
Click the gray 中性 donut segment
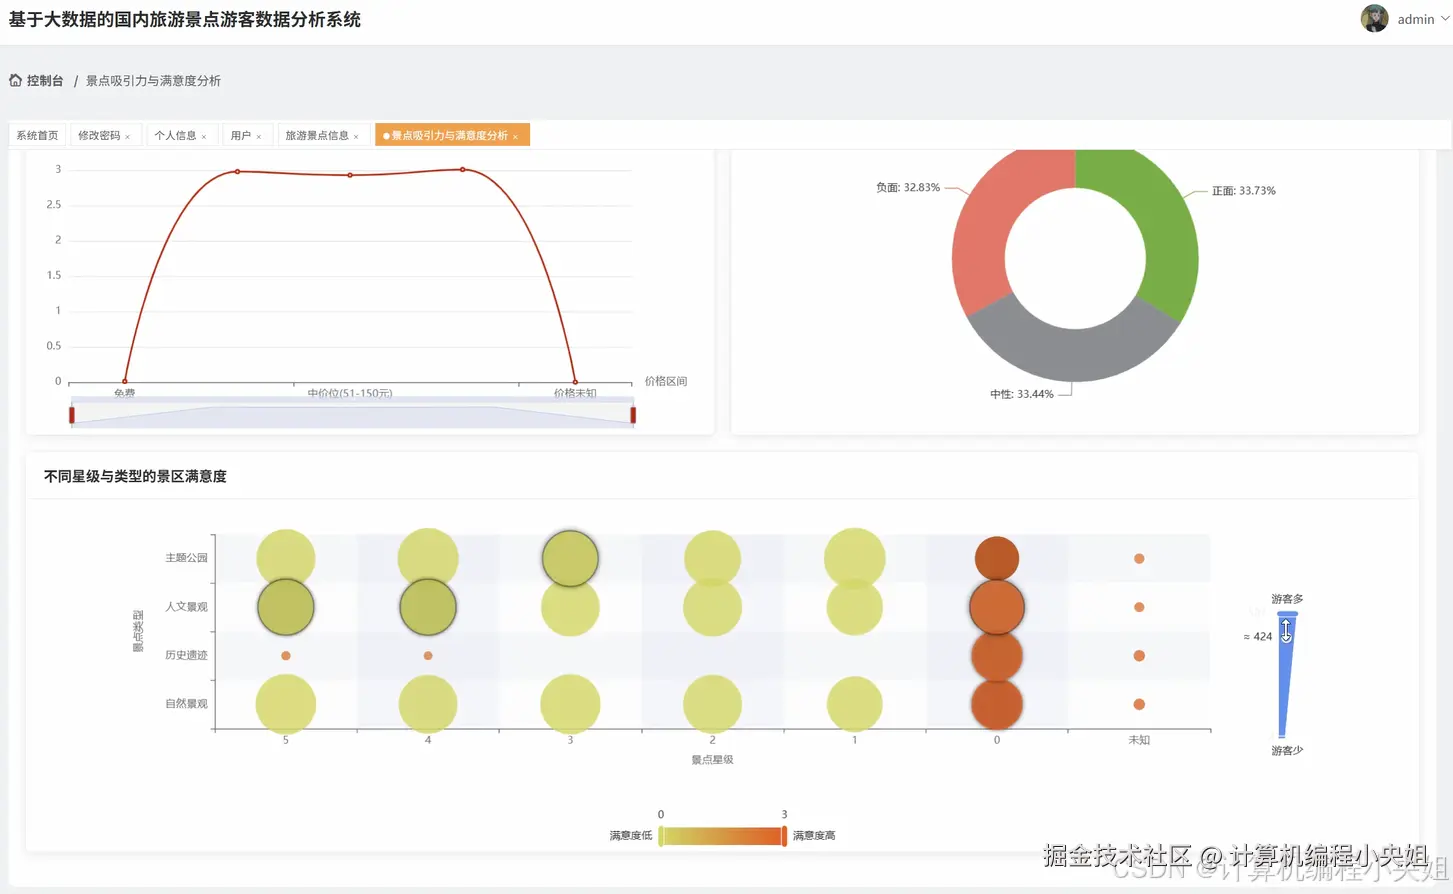tap(1073, 352)
